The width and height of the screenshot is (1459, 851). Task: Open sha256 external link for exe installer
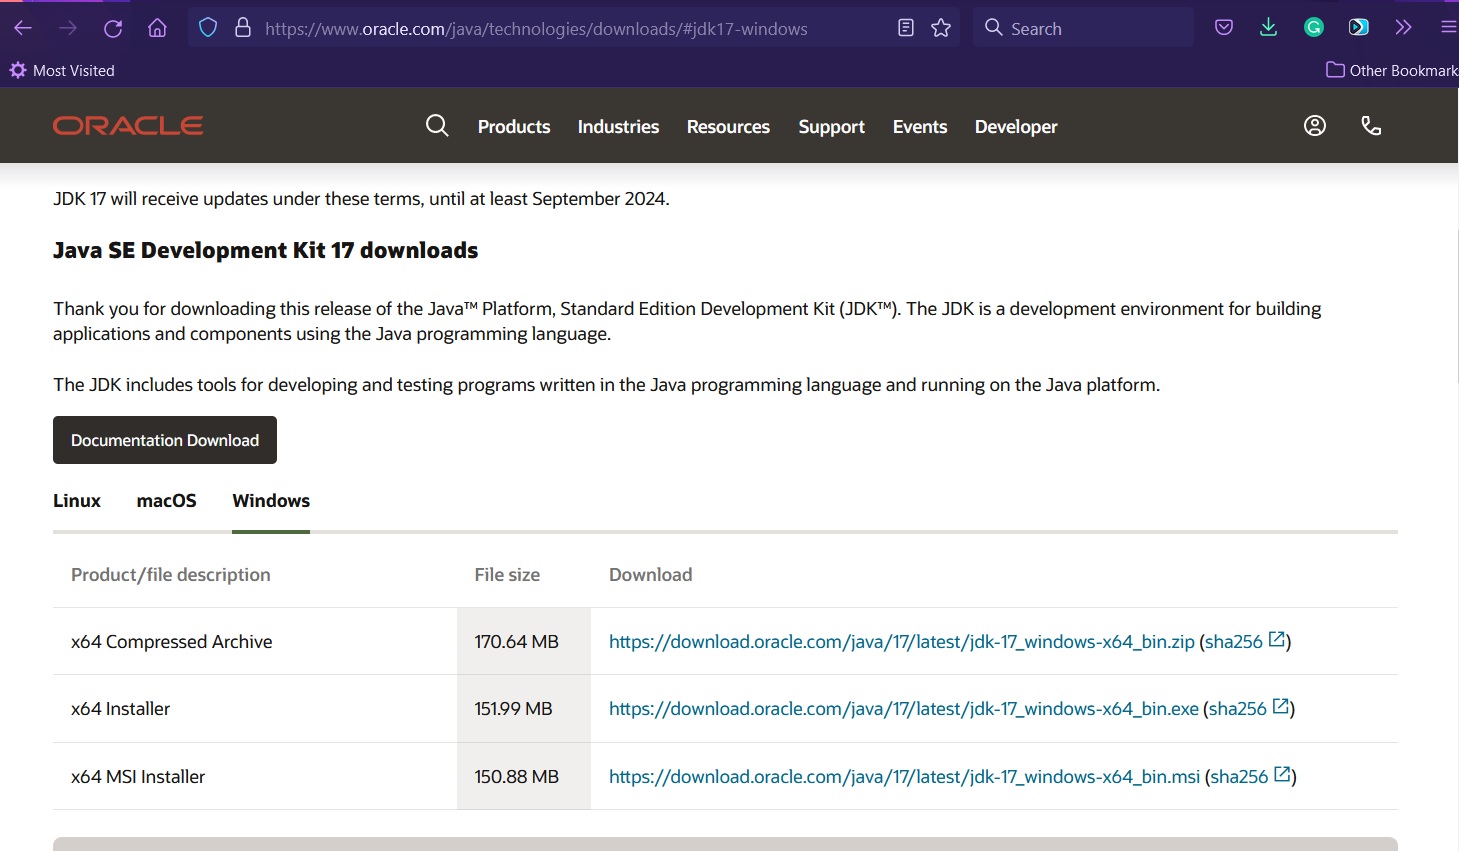point(1249,708)
